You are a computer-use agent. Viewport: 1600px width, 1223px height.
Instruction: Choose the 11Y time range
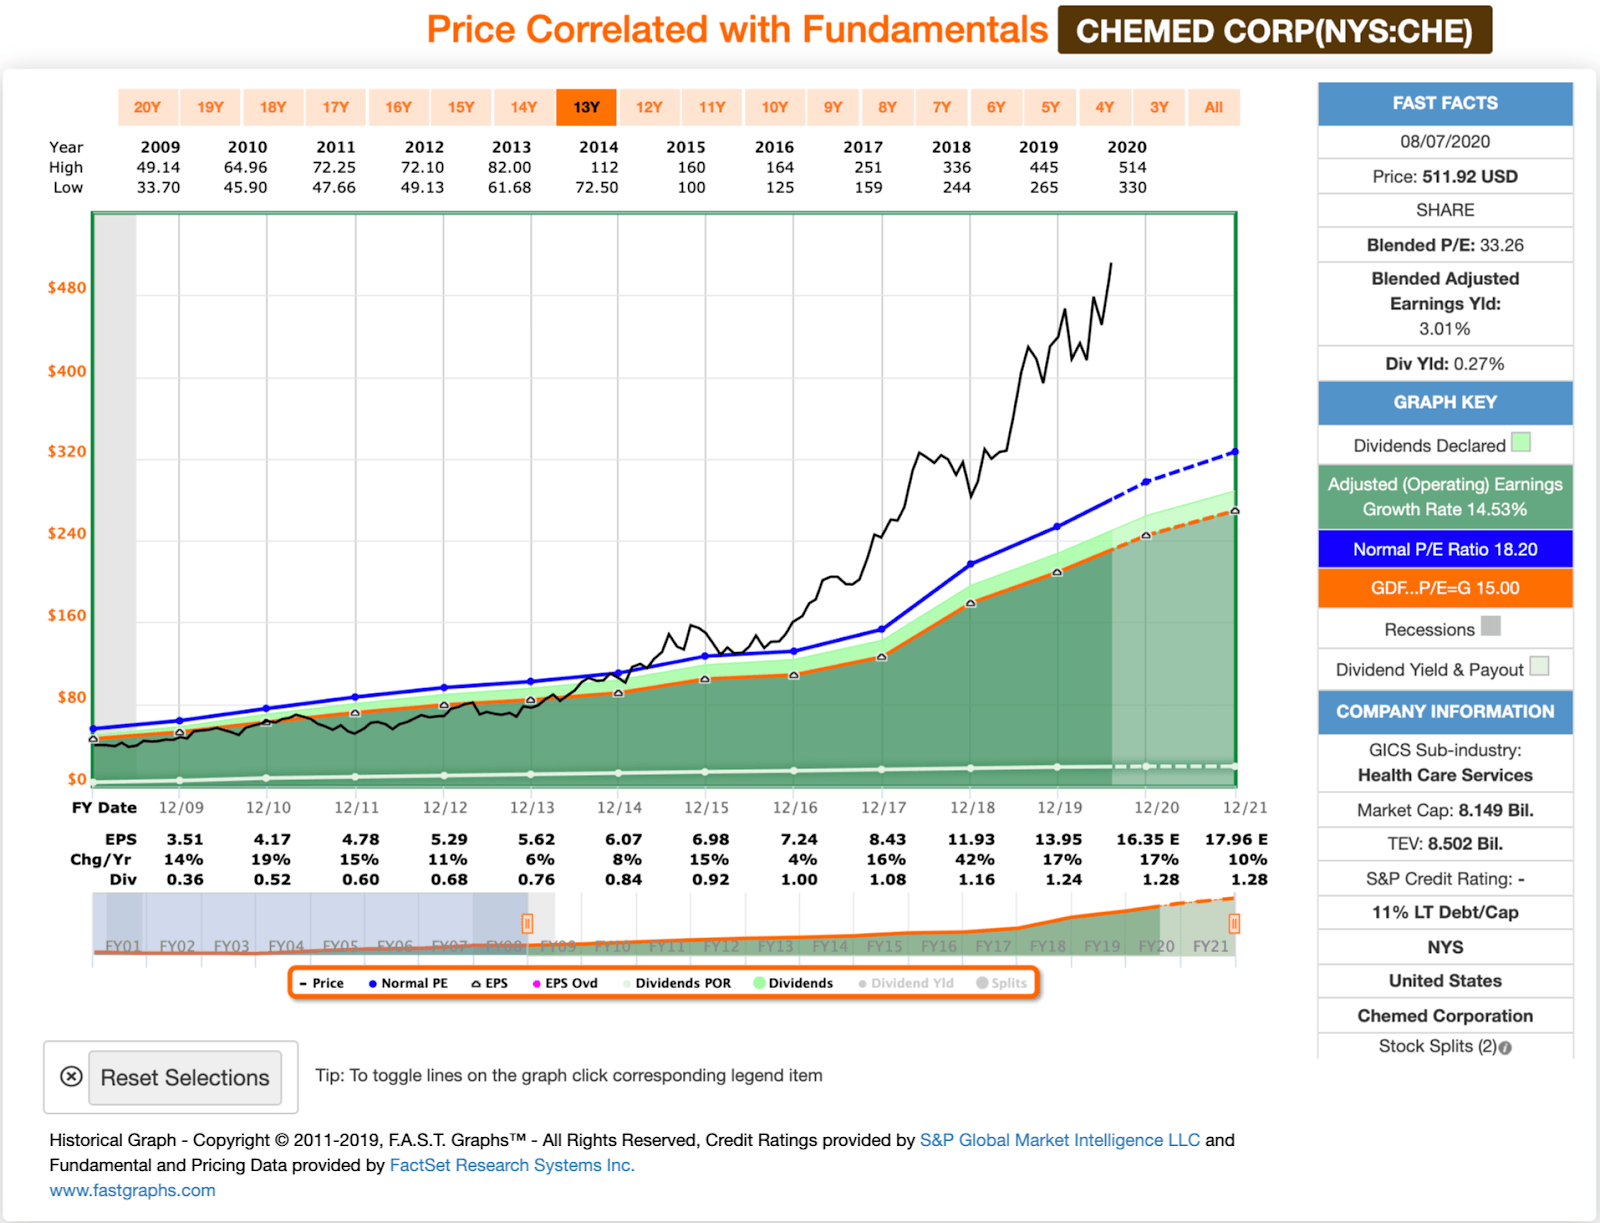(712, 107)
